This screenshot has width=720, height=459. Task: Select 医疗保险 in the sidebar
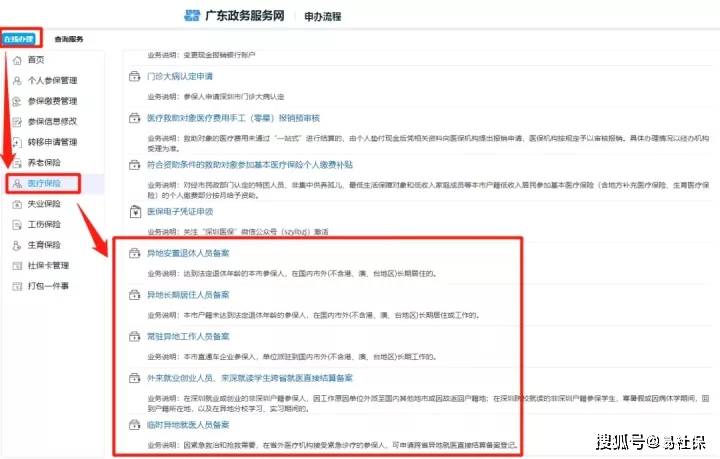[45, 184]
